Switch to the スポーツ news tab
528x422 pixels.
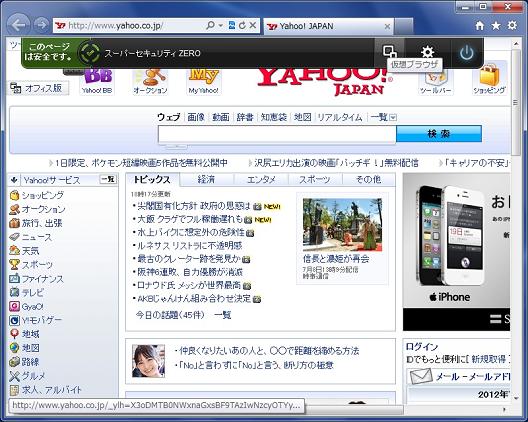click(315, 180)
